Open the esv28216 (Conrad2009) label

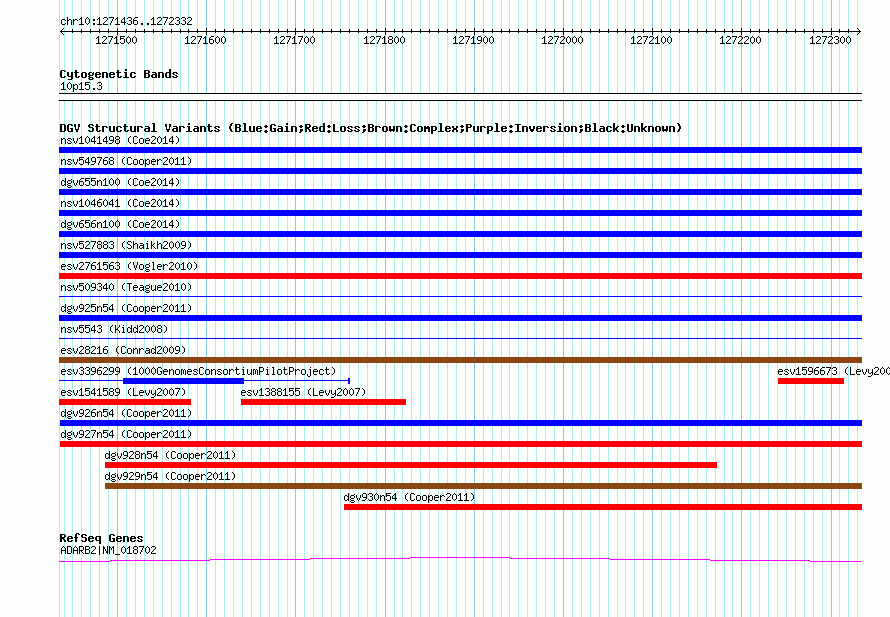coord(123,350)
